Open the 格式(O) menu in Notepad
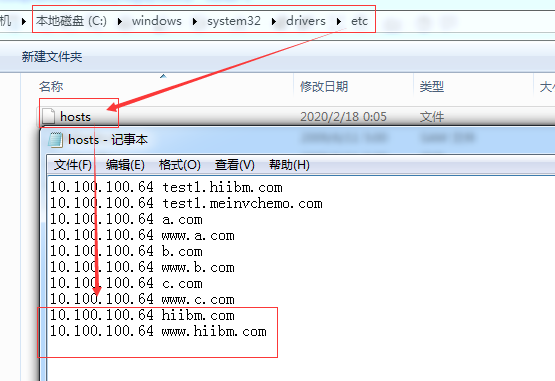 point(179,165)
